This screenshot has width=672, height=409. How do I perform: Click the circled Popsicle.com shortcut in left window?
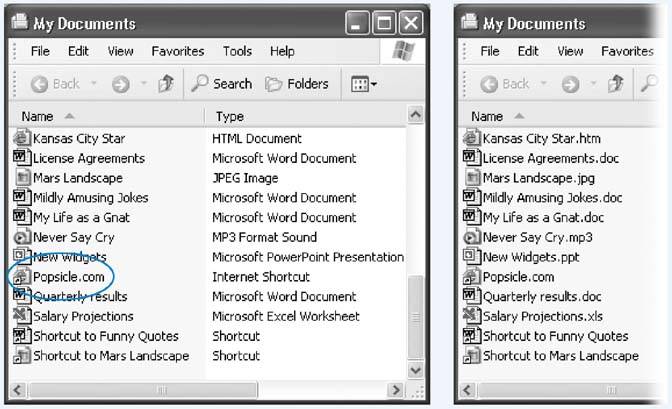69,277
